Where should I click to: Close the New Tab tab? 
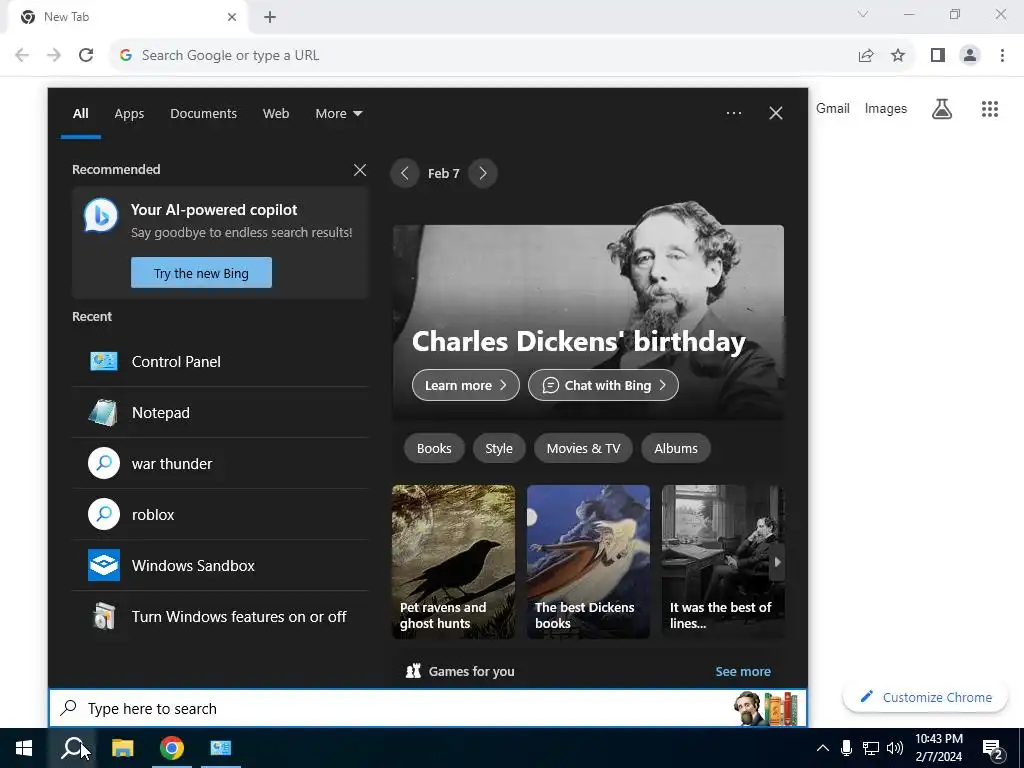pos(232,17)
